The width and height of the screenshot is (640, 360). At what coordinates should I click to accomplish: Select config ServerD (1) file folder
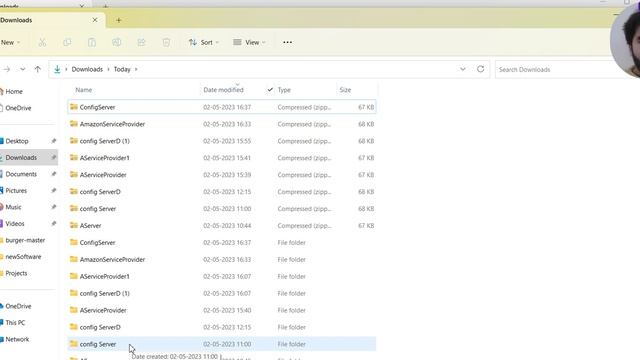pos(222,293)
